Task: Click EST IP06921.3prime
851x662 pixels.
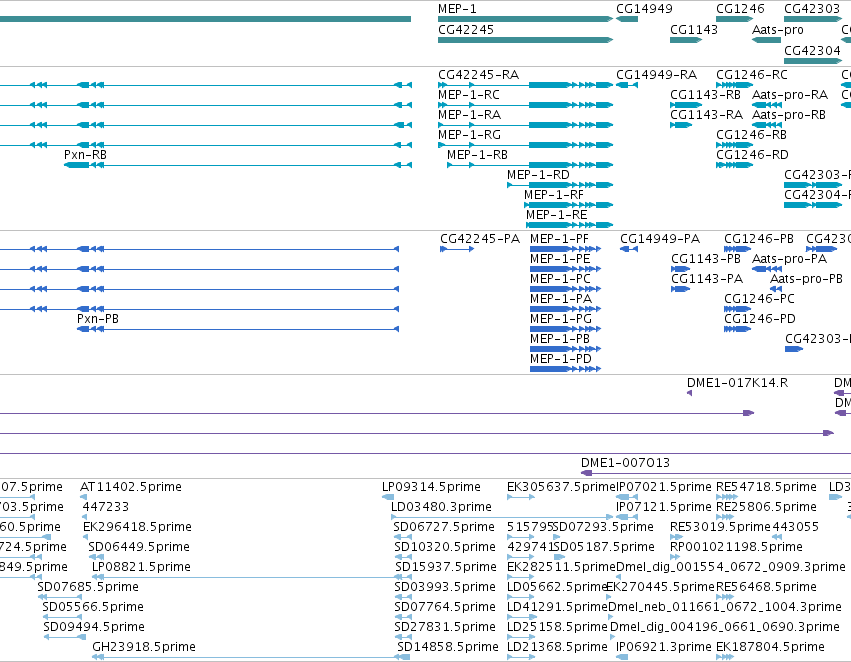Action: pos(663,647)
